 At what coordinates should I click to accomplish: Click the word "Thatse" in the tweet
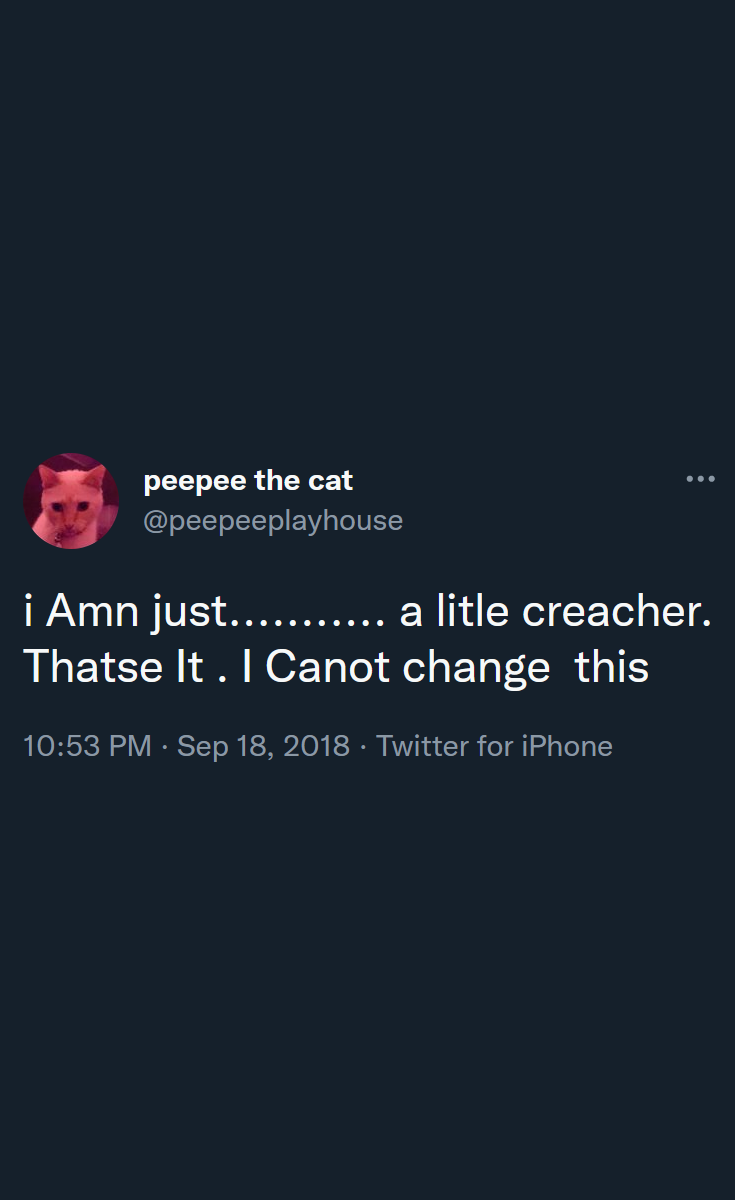pos(85,667)
